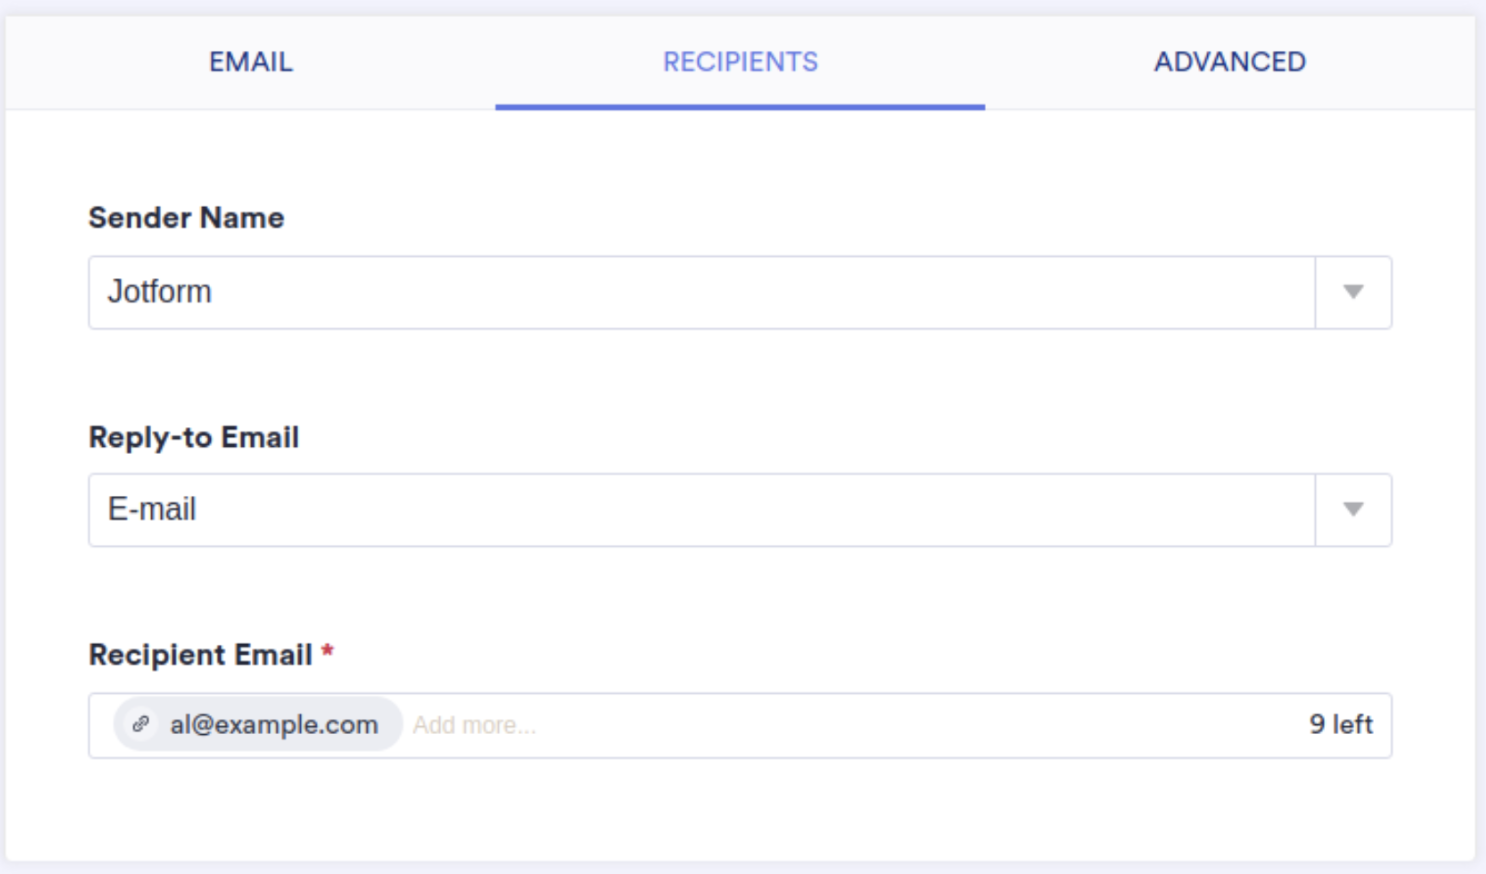Click the "9 left" recipients counter
Screen dimensions: 1486x874
[1340, 724]
